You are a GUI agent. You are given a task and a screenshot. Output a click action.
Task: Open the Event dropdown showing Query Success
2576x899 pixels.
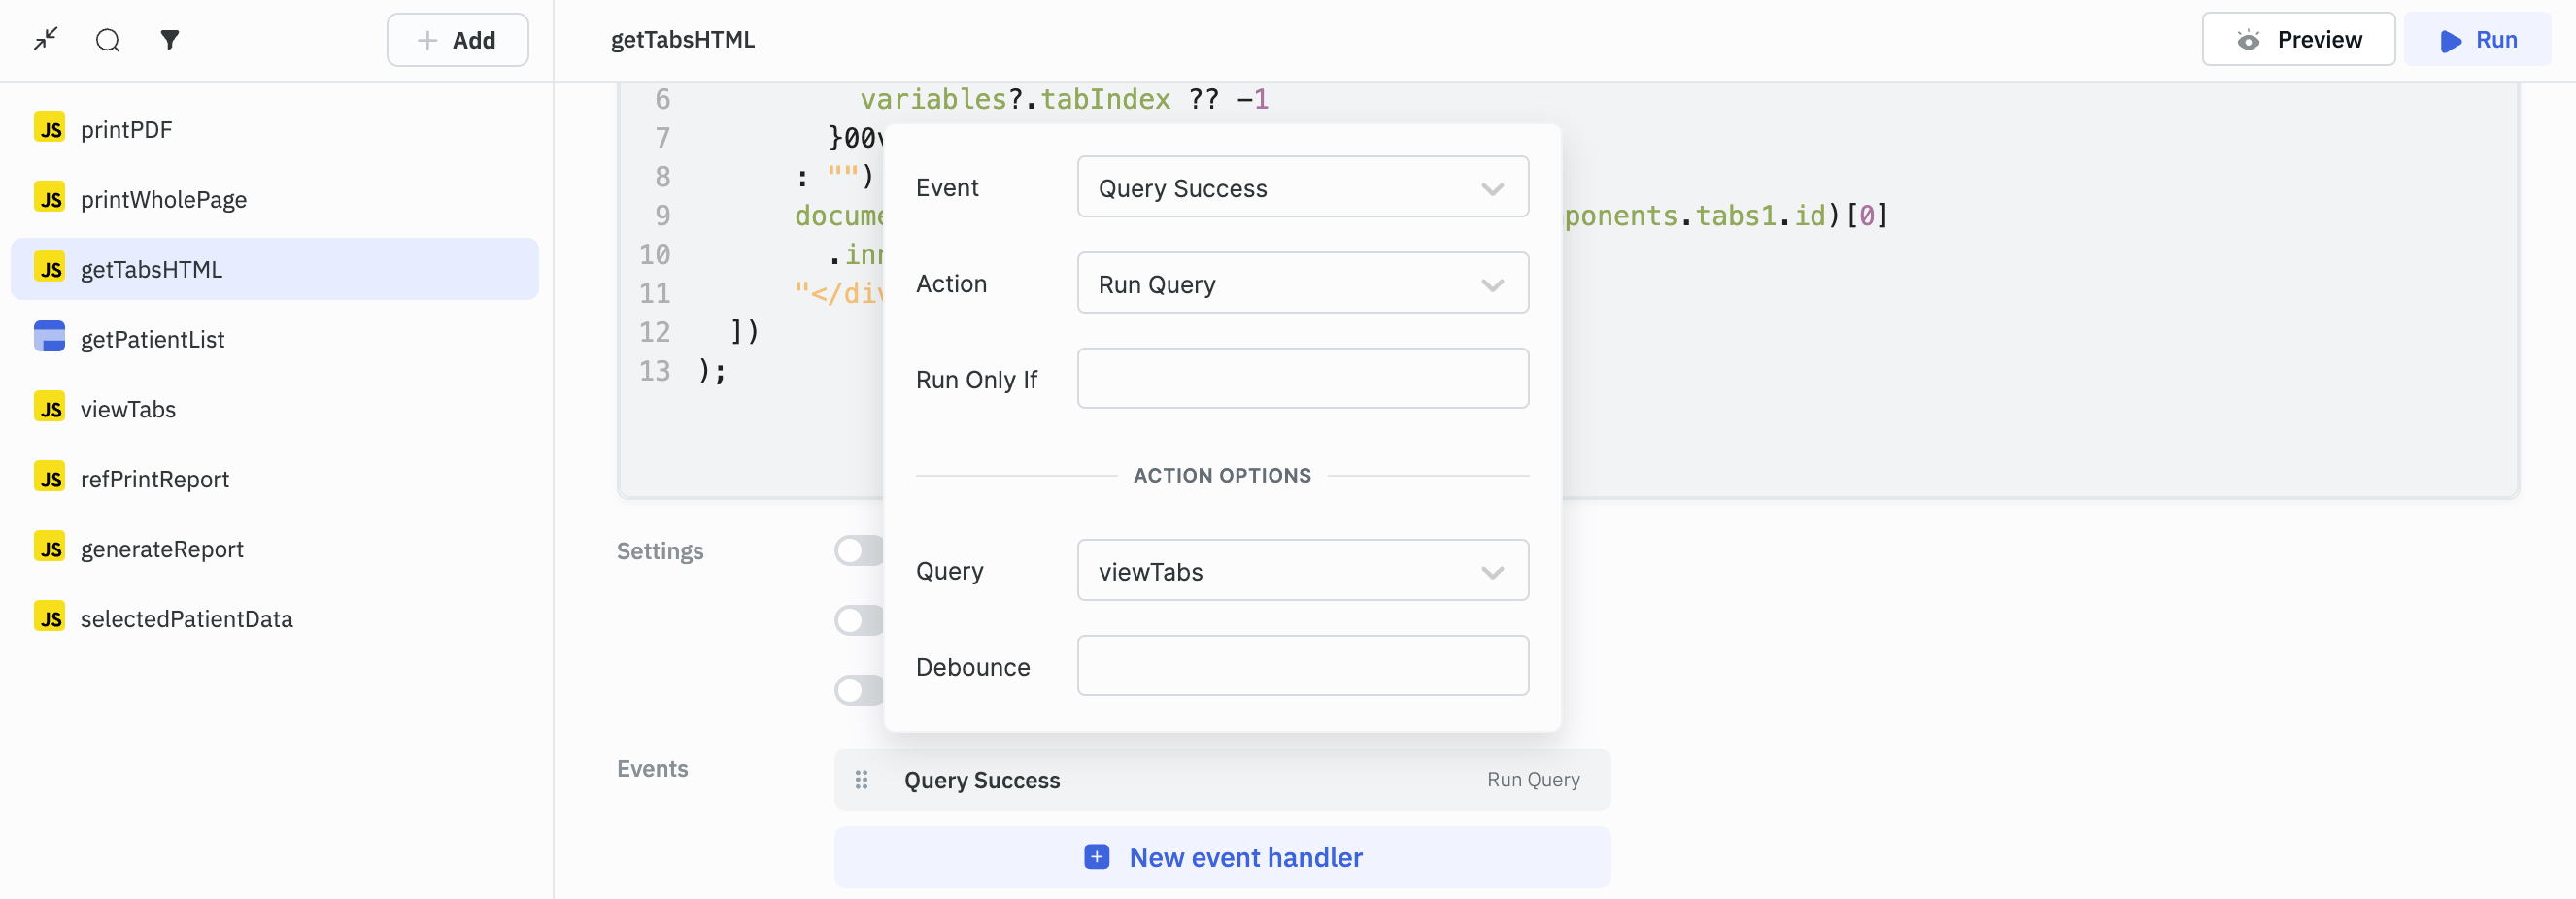[x=1302, y=188]
